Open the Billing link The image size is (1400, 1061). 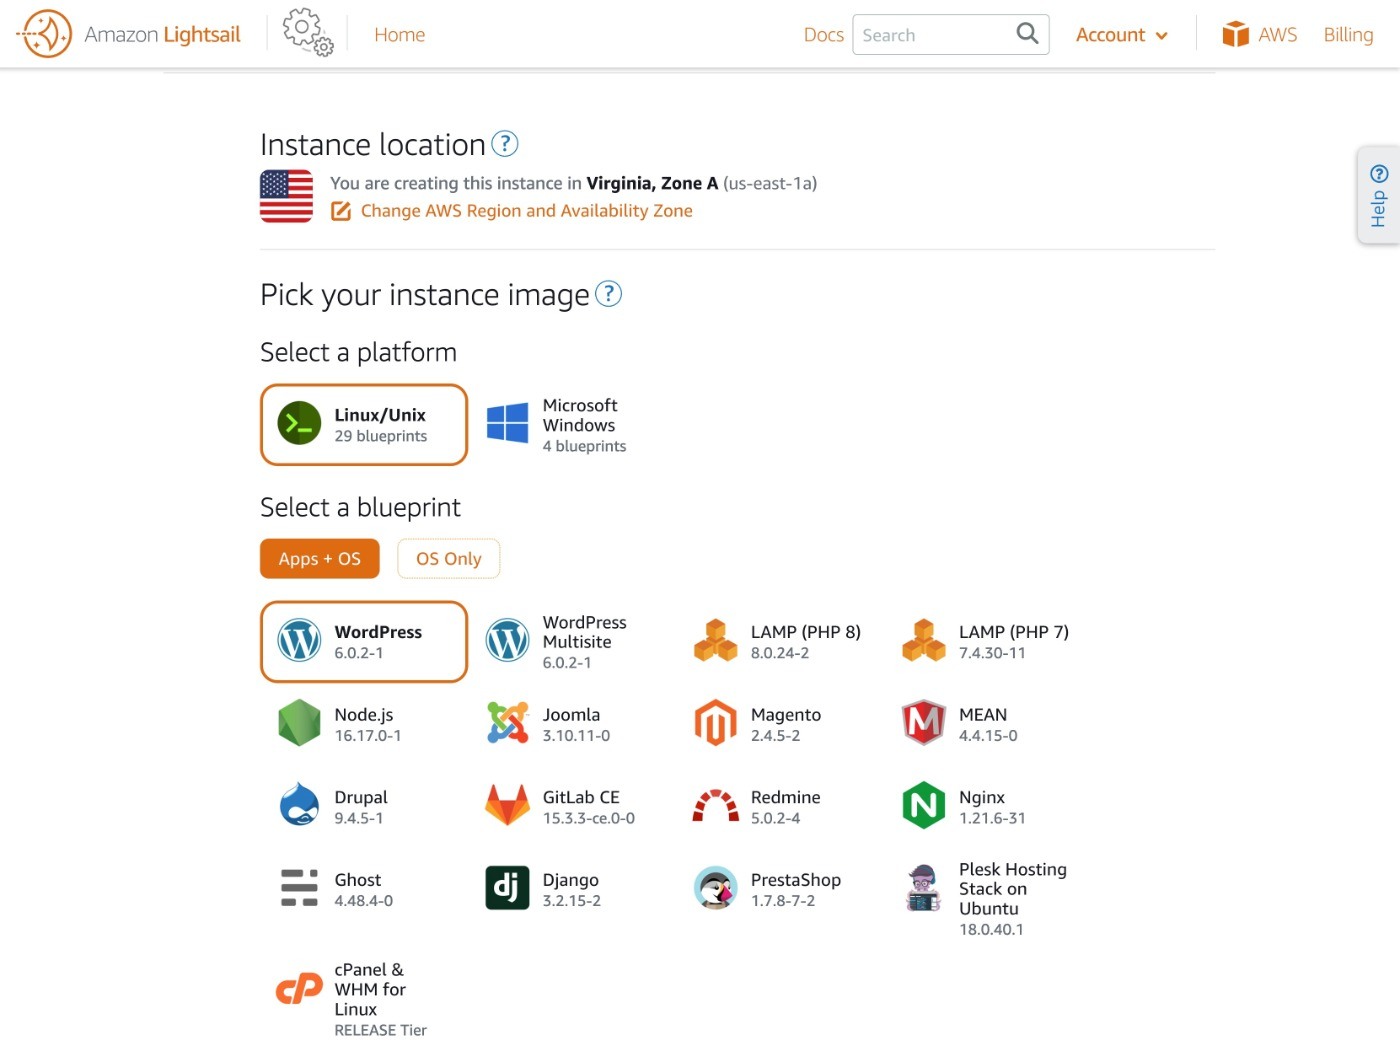[1348, 35]
